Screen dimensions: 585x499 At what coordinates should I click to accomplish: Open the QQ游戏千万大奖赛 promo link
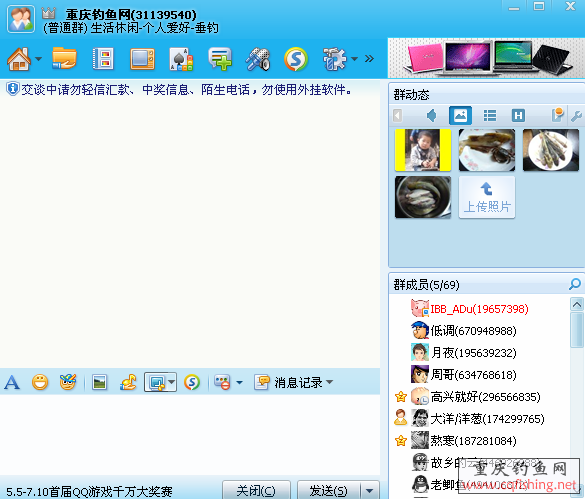coord(90,491)
